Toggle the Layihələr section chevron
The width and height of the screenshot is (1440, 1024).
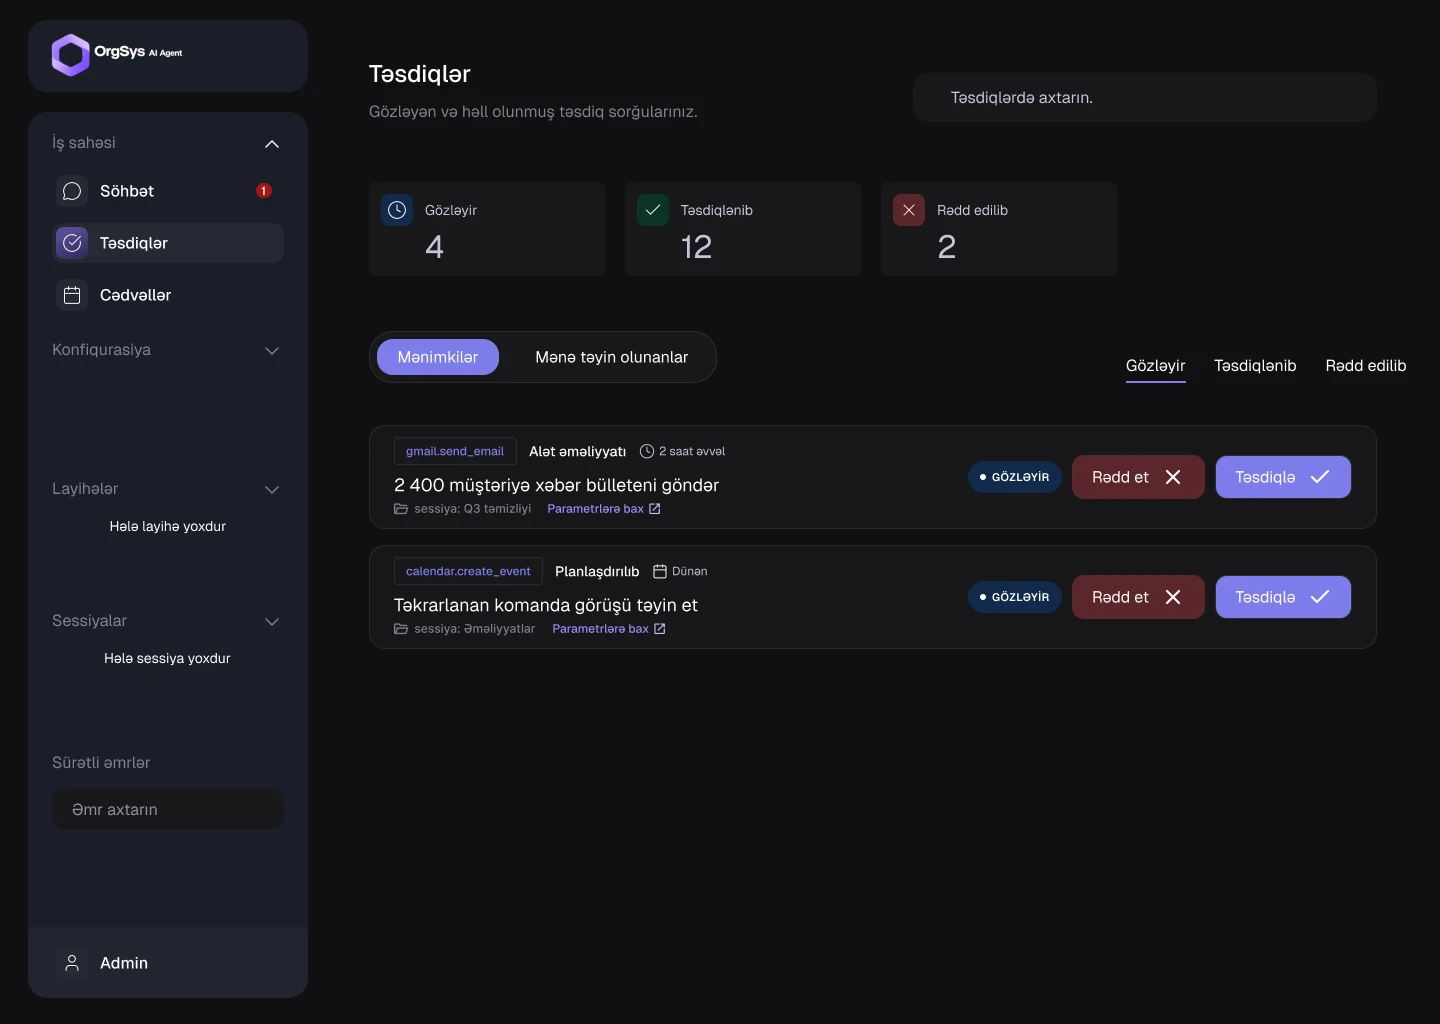click(x=272, y=490)
